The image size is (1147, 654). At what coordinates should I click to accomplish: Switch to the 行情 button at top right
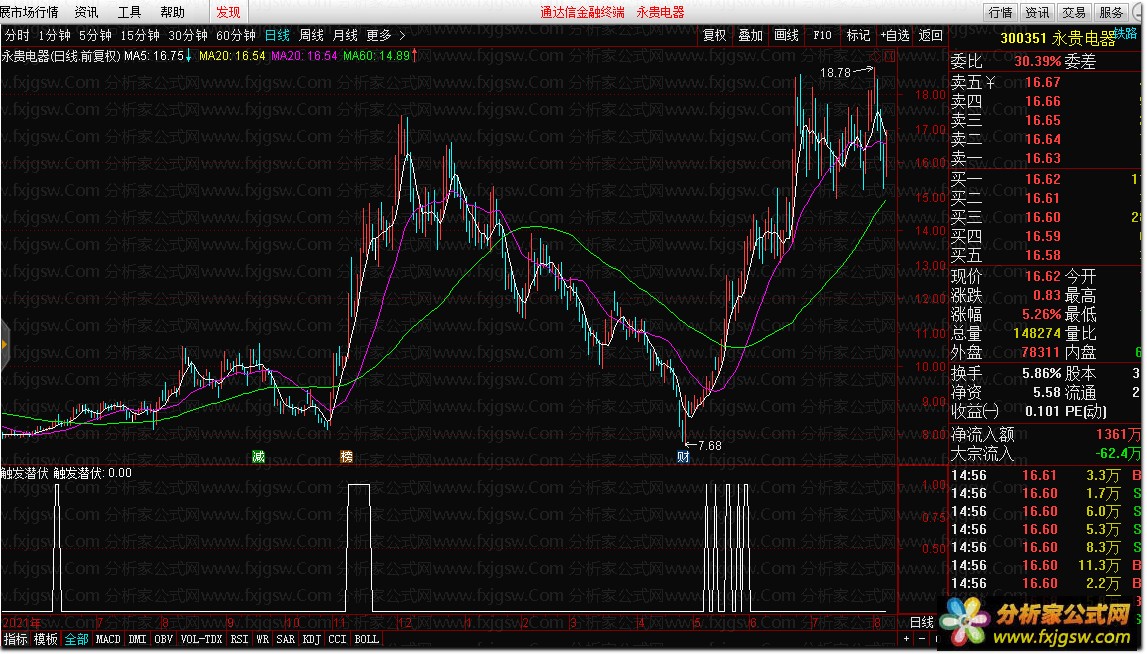(1000, 12)
